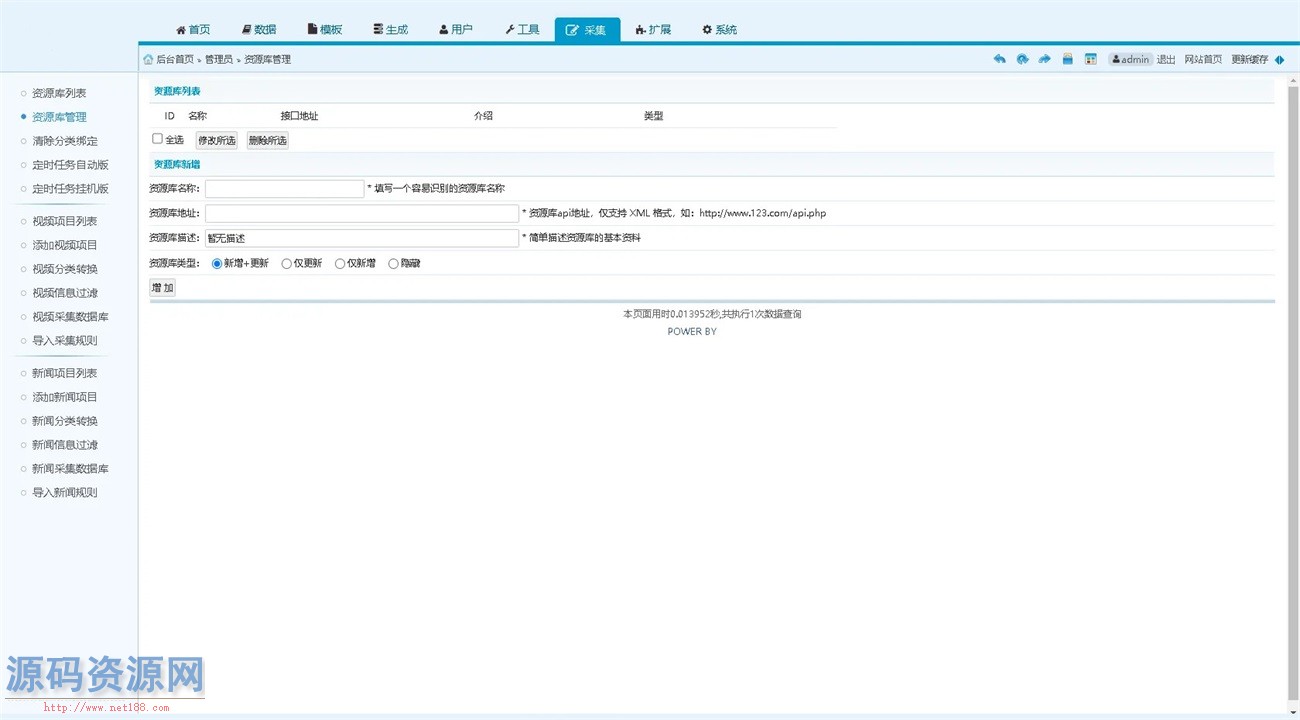This screenshot has width=1300, height=720.
Task: Open the 用户 top tab
Action: pos(456,30)
